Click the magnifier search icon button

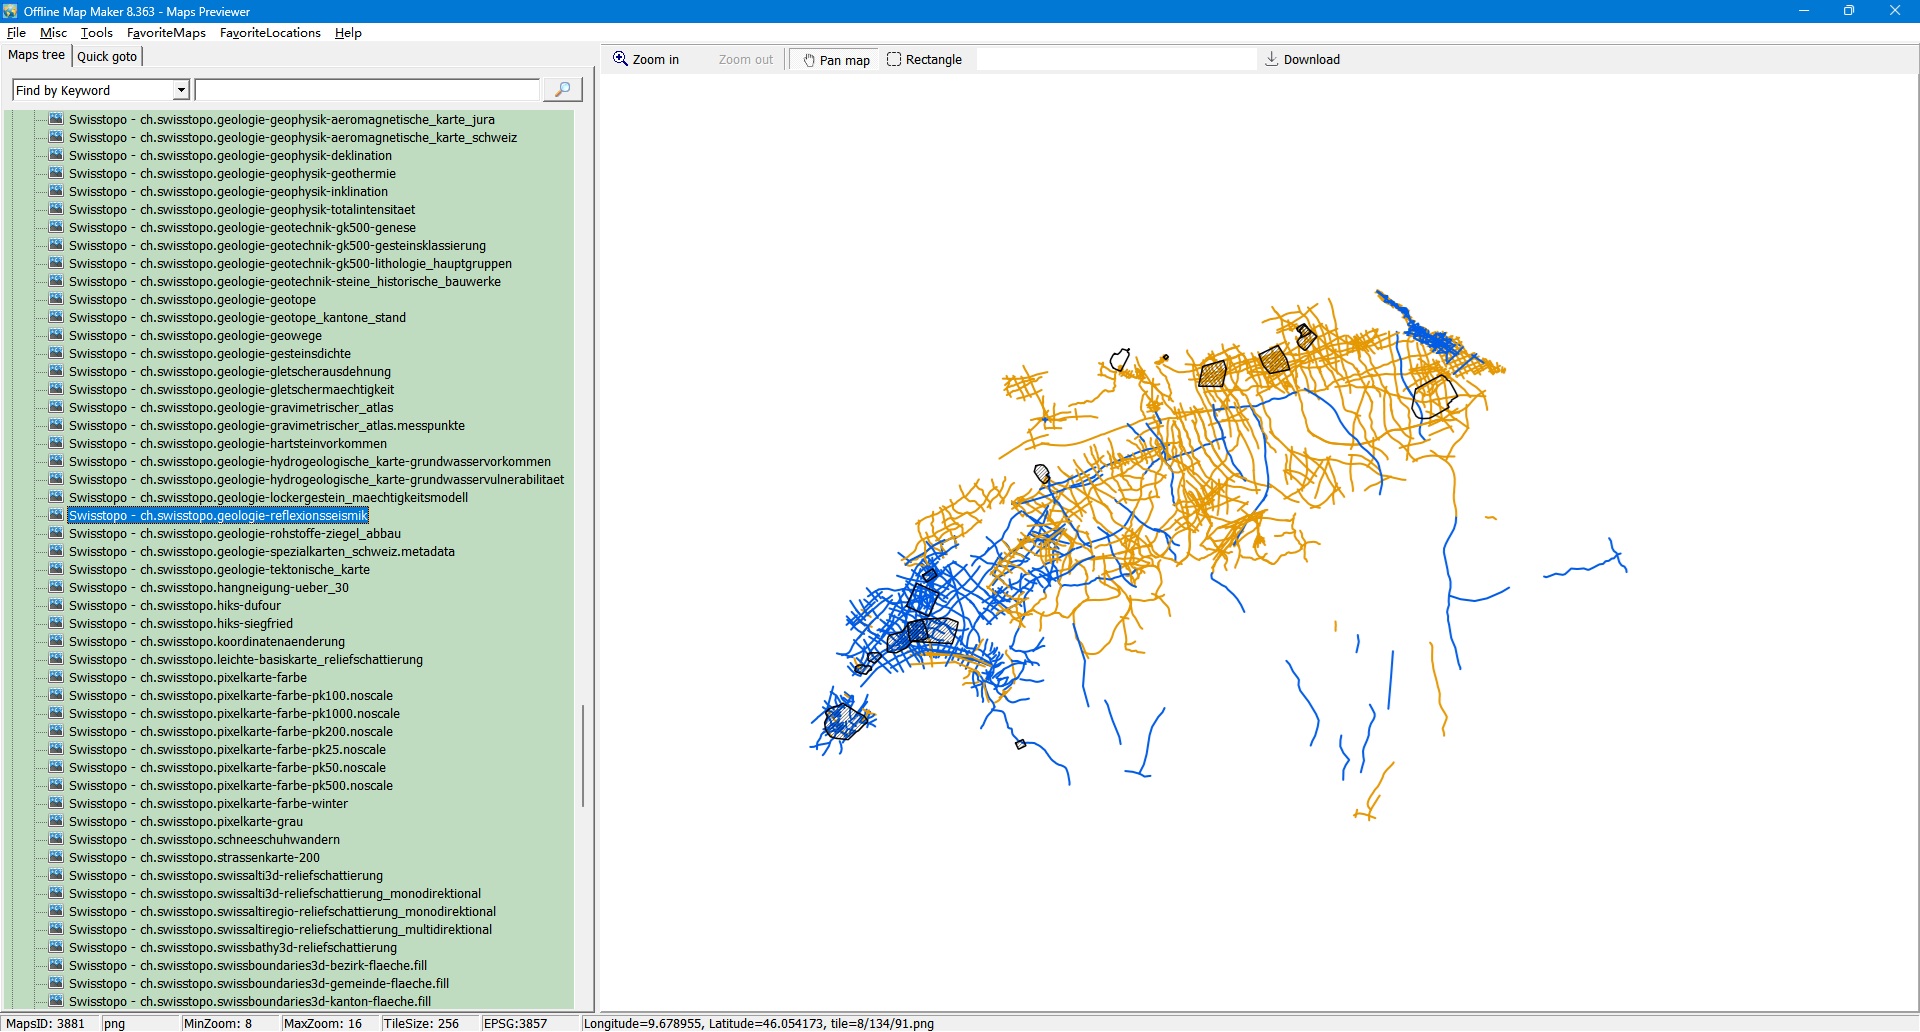[x=562, y=90]
